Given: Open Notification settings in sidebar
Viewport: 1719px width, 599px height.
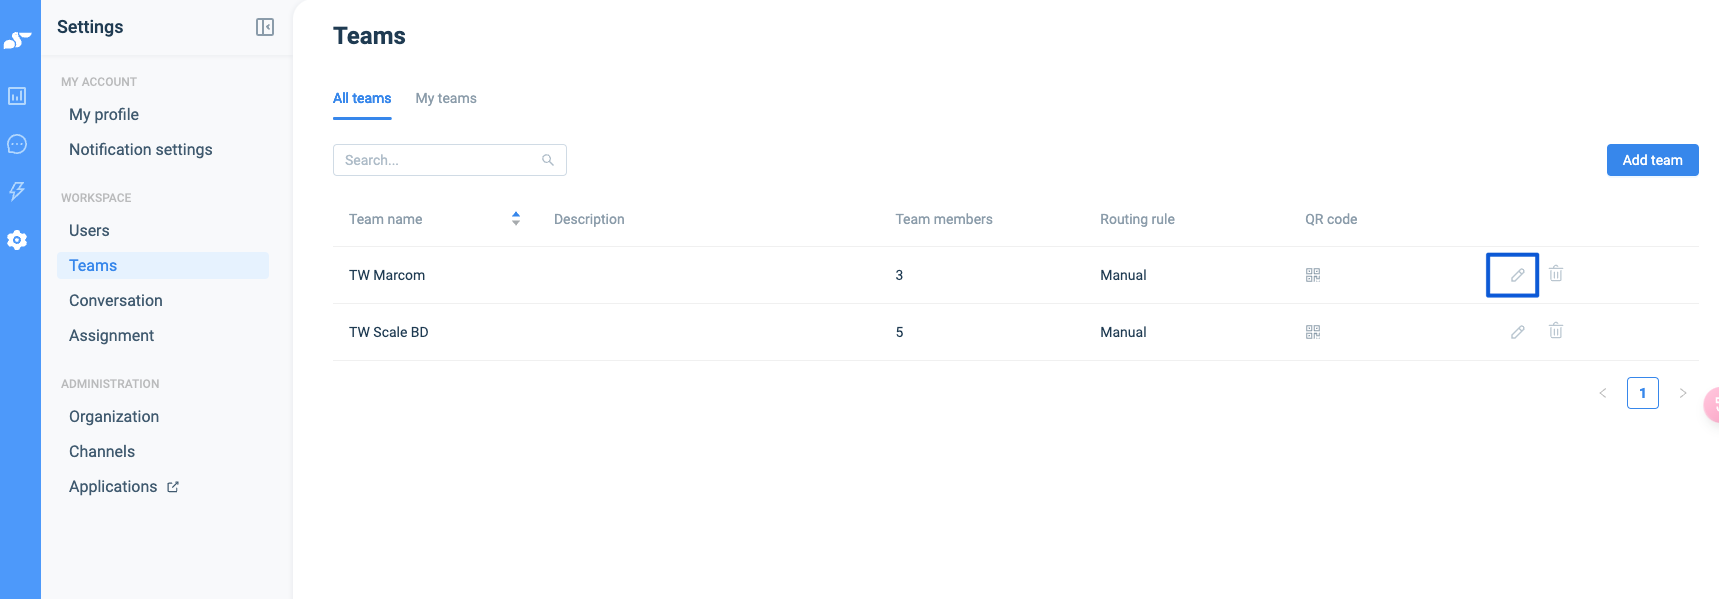Looking at the screenshot, I should (140, 150).
